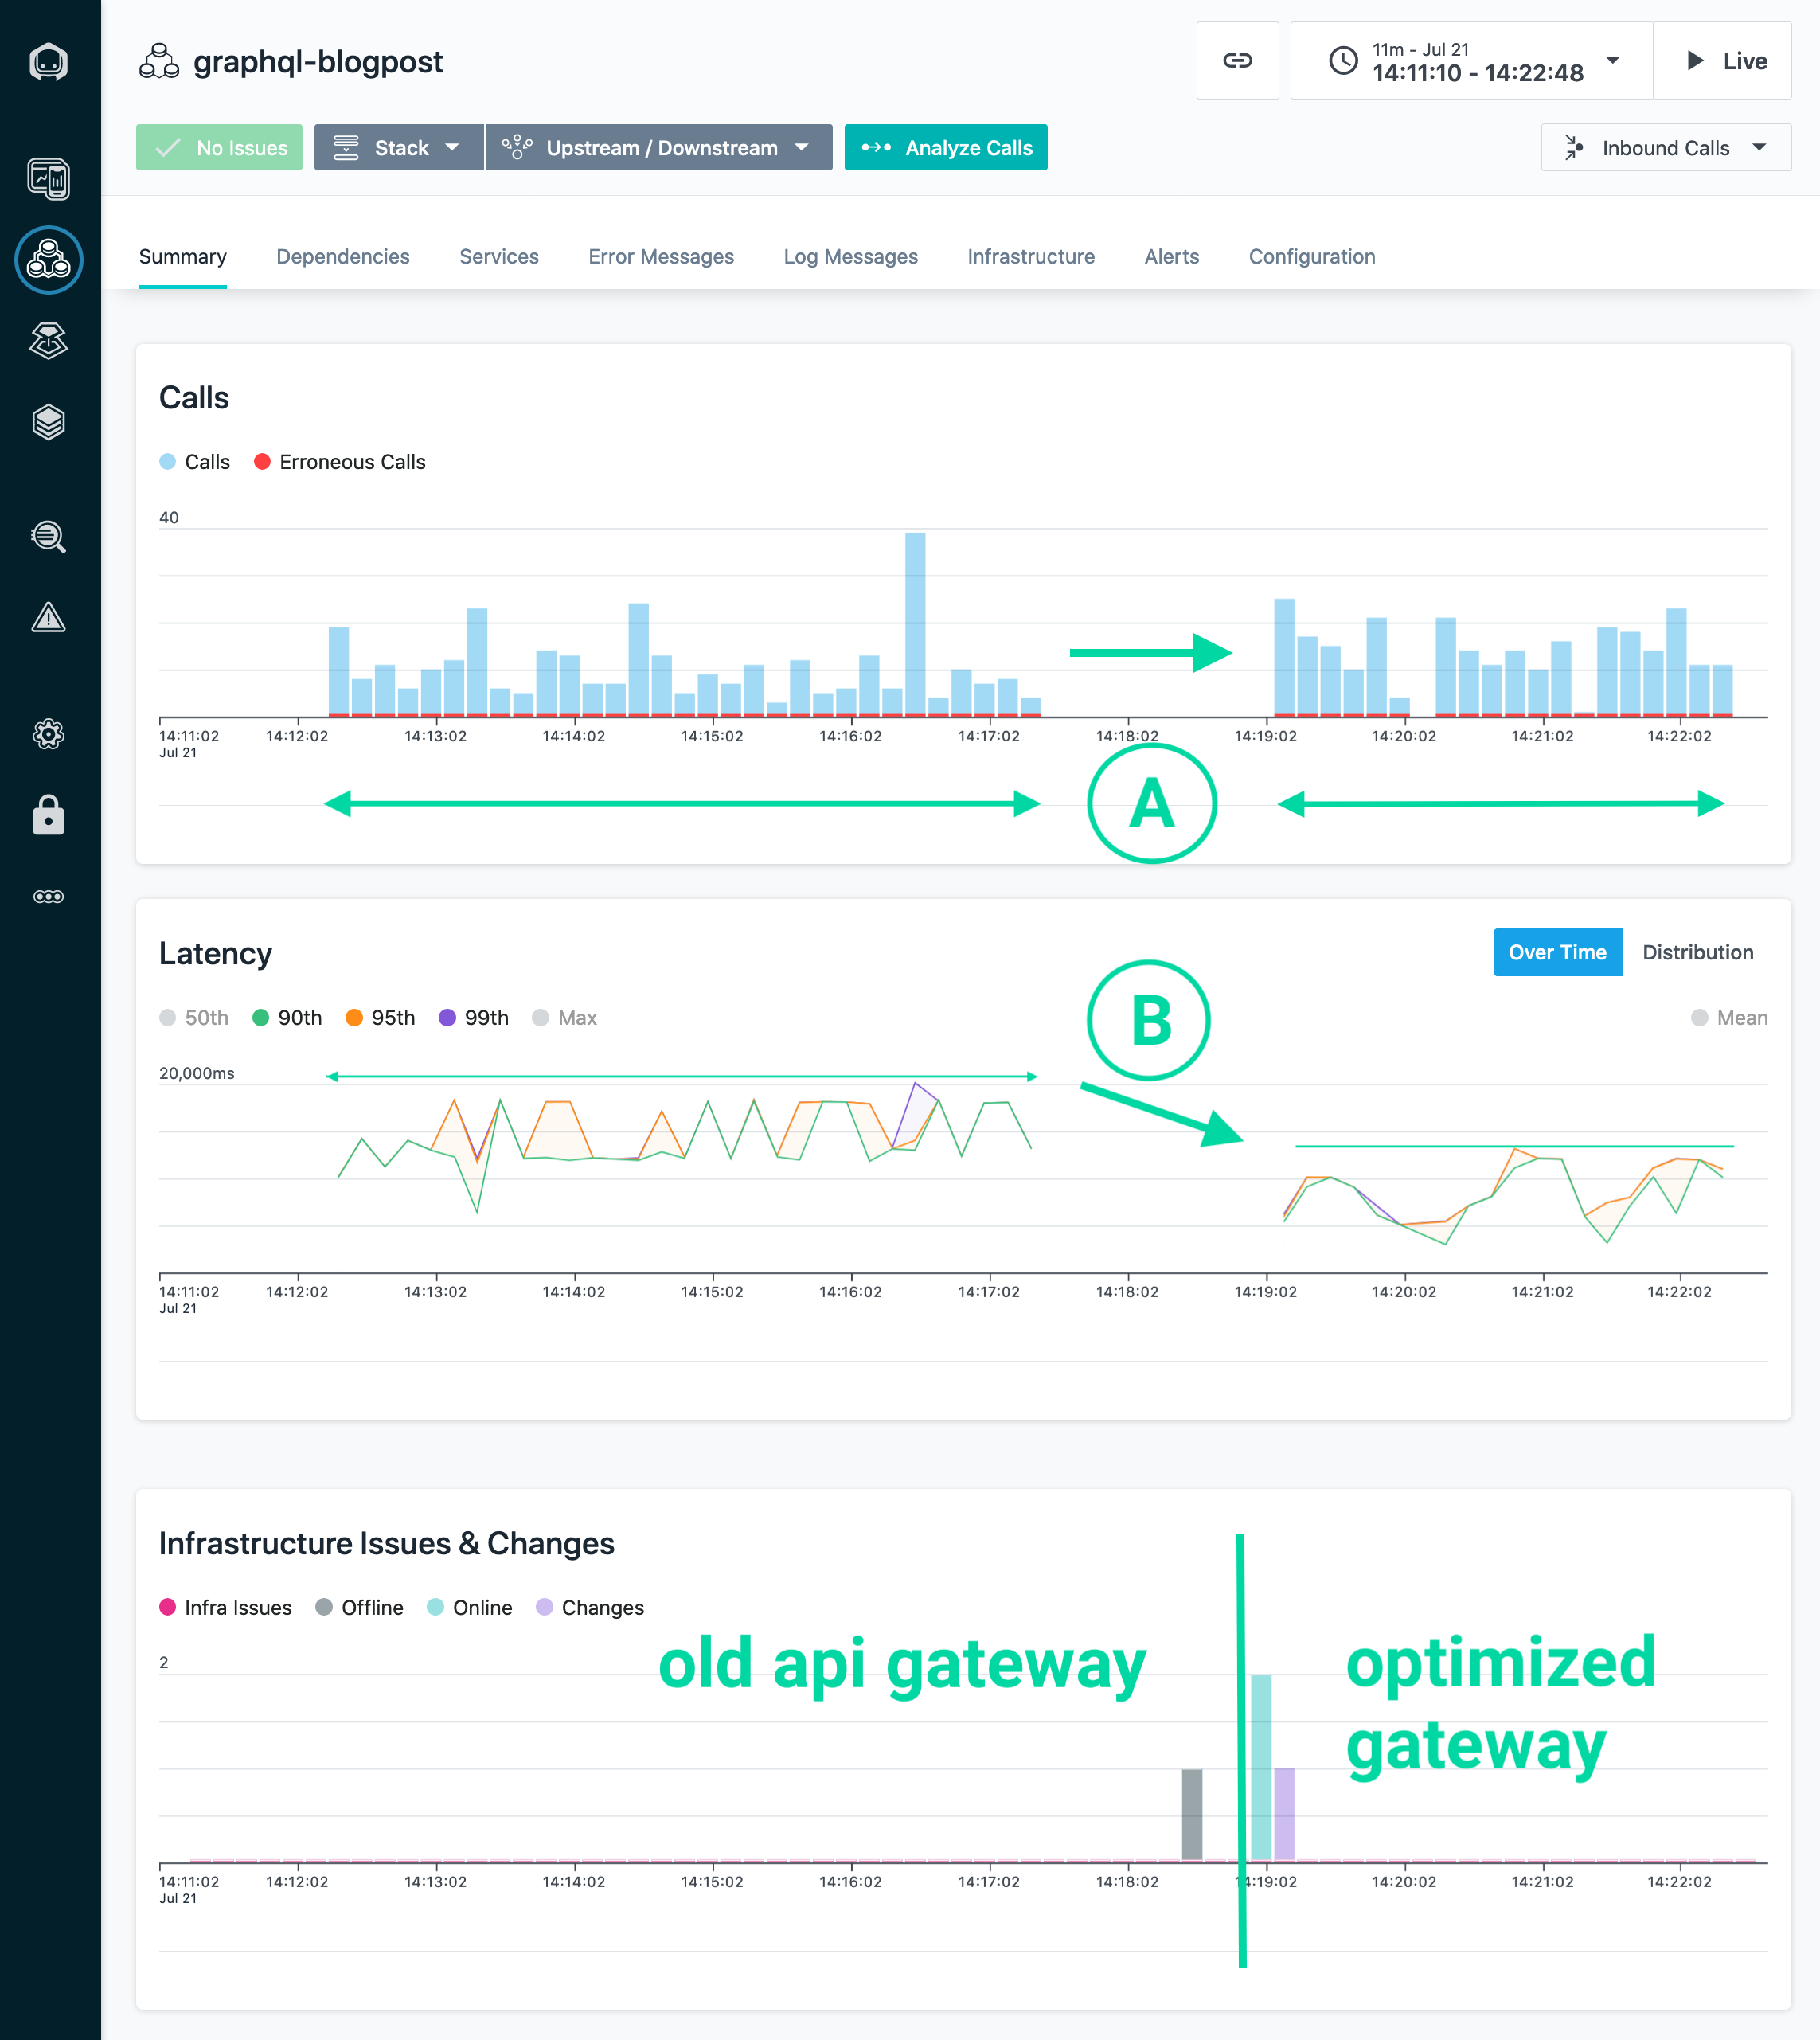Open the dashboards icon in sidebar
The image size is (1820, 2040).
pos(48,179)
